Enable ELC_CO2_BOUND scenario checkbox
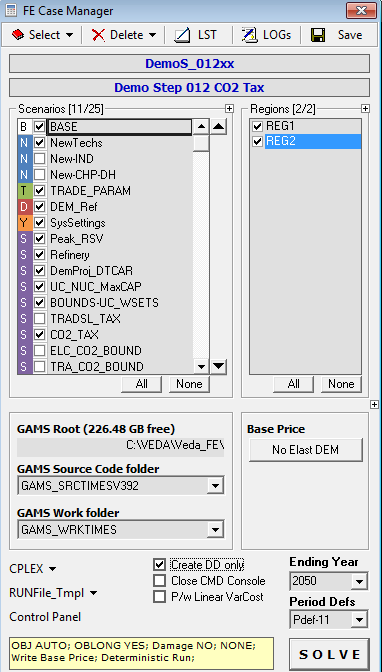Screen dimensions: 382x672 (x=39, y=351)
